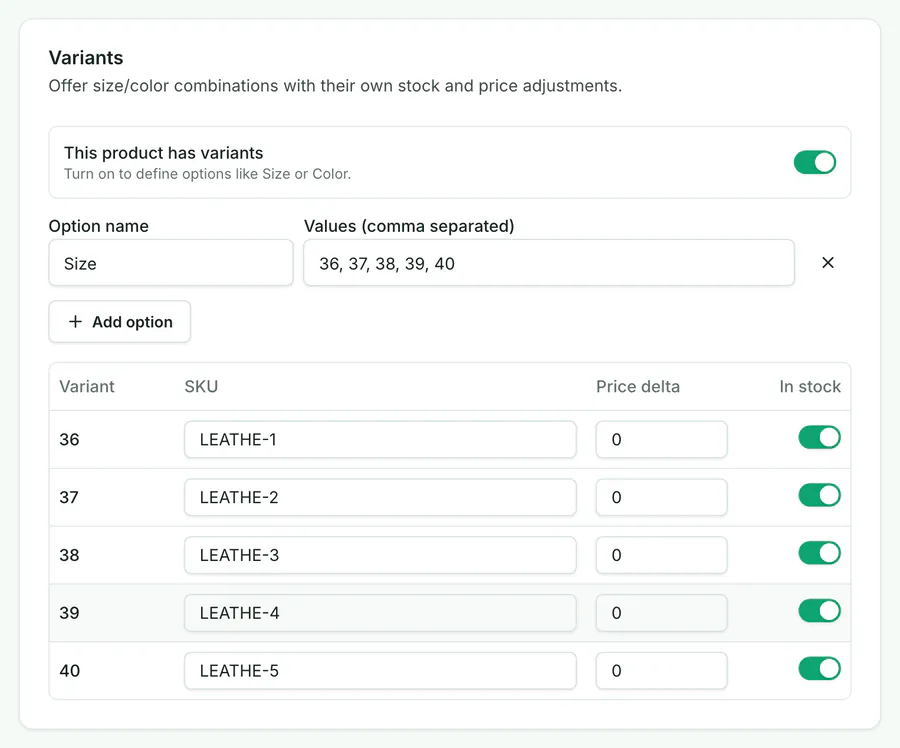This screenshot has height=748, width=900.
Task: Click the Variant column header
Action: 87,387
